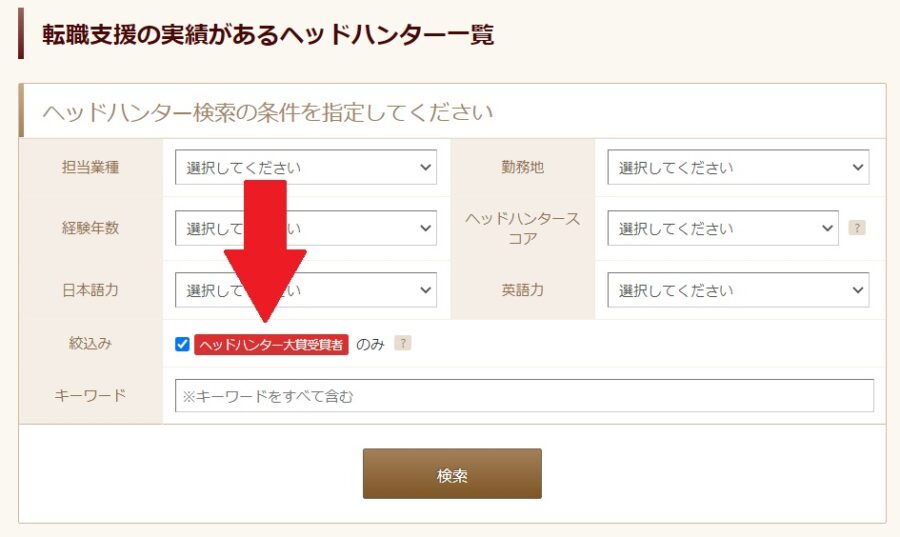Click the chevron arrow of ヘッドハンタースコア select

pyautogui.click(x=827, y=228)
